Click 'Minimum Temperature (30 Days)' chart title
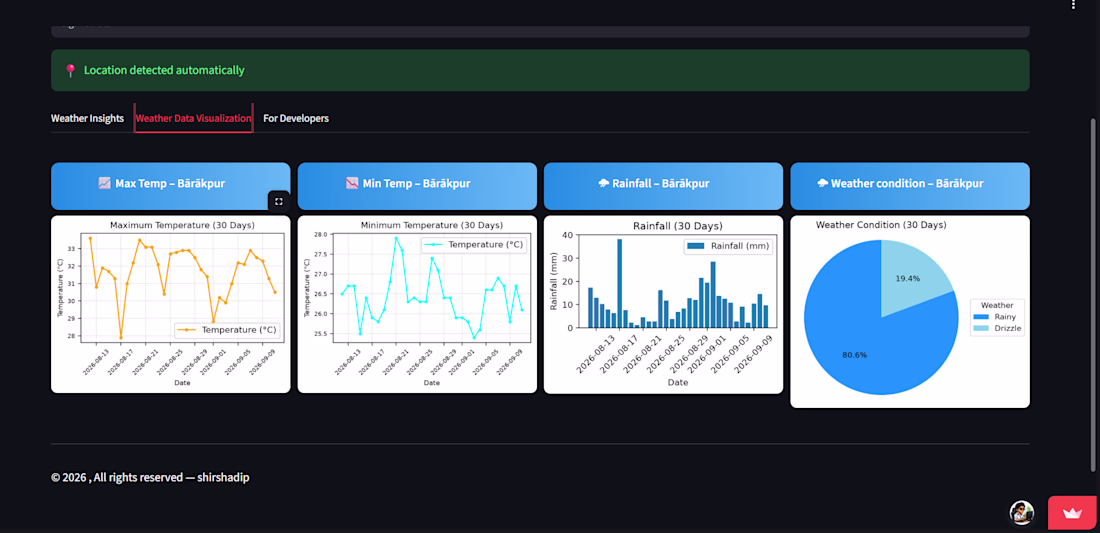 point(431,225)
